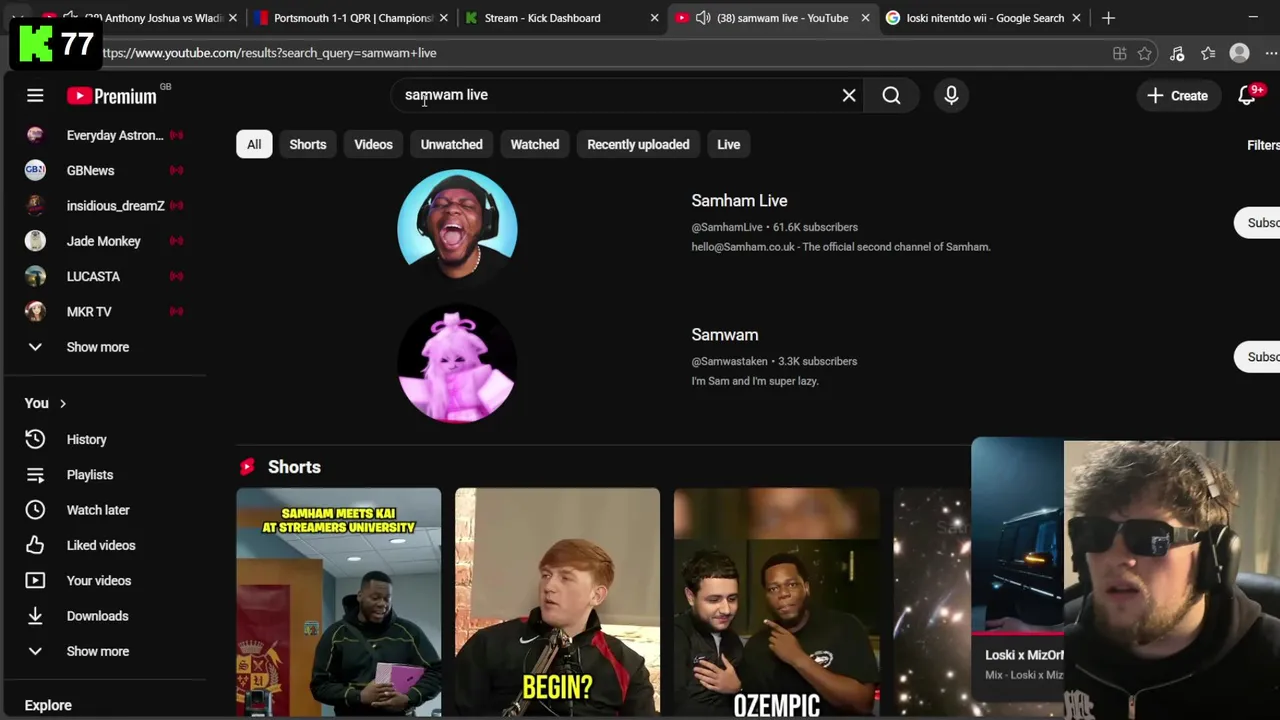
Task: Select the Live filter chip
Action: coord(728,144)
